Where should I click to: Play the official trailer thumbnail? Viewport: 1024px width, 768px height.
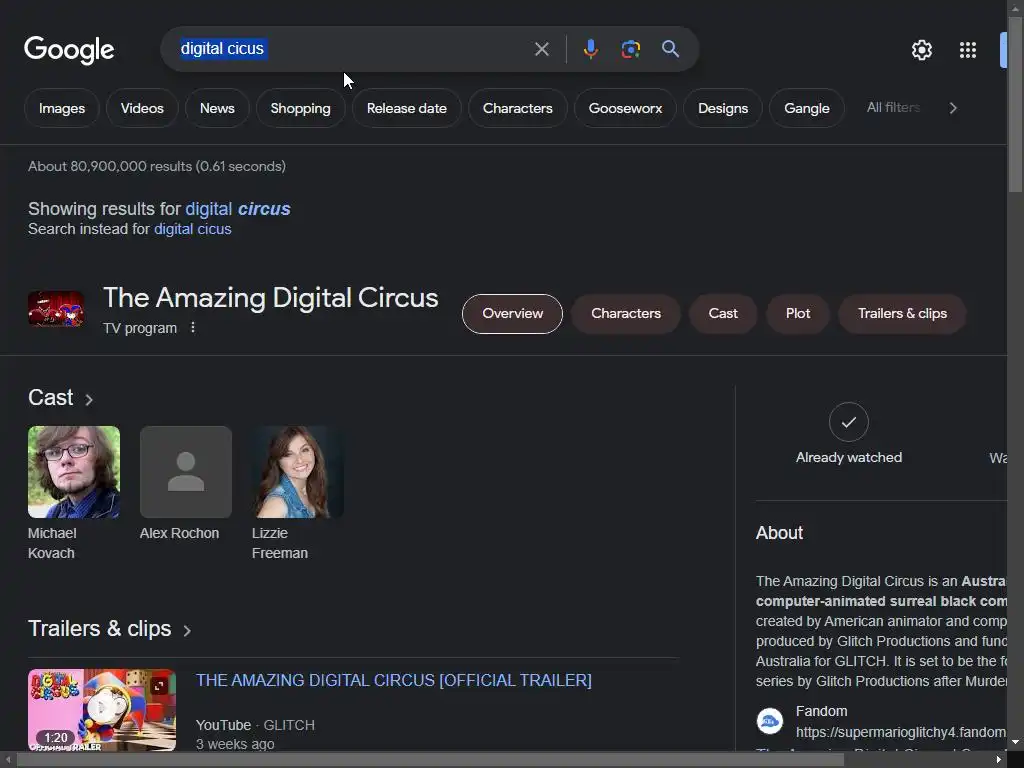pos(102,709)
